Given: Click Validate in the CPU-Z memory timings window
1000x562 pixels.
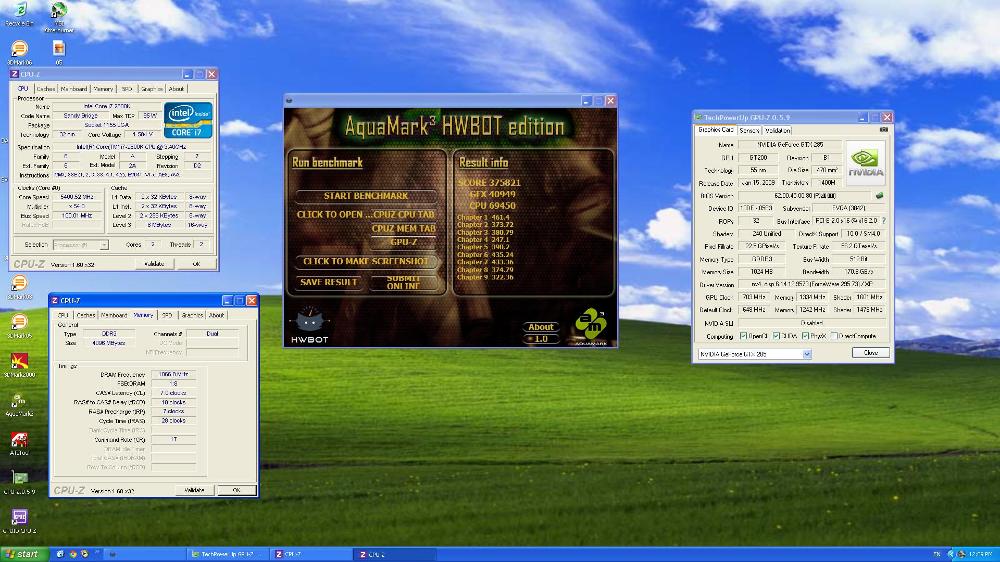Looking at the screenshot, I should pyautogui.click(x=195, y=490).
